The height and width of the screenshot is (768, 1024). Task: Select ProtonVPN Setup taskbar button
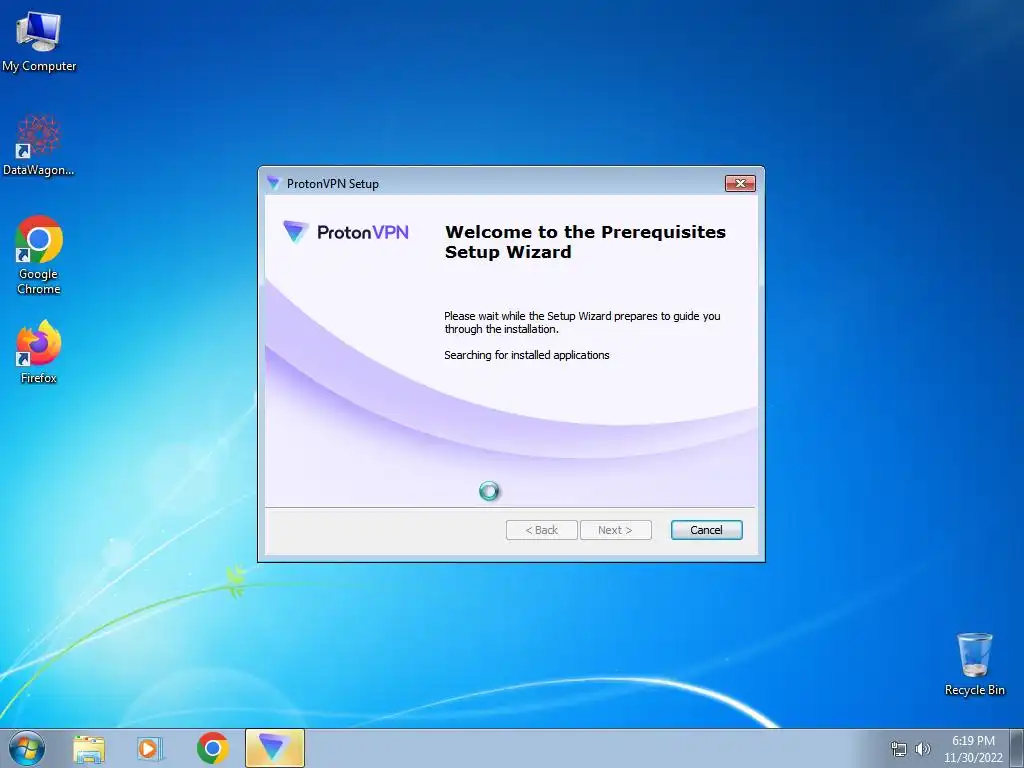pos(274,748)
